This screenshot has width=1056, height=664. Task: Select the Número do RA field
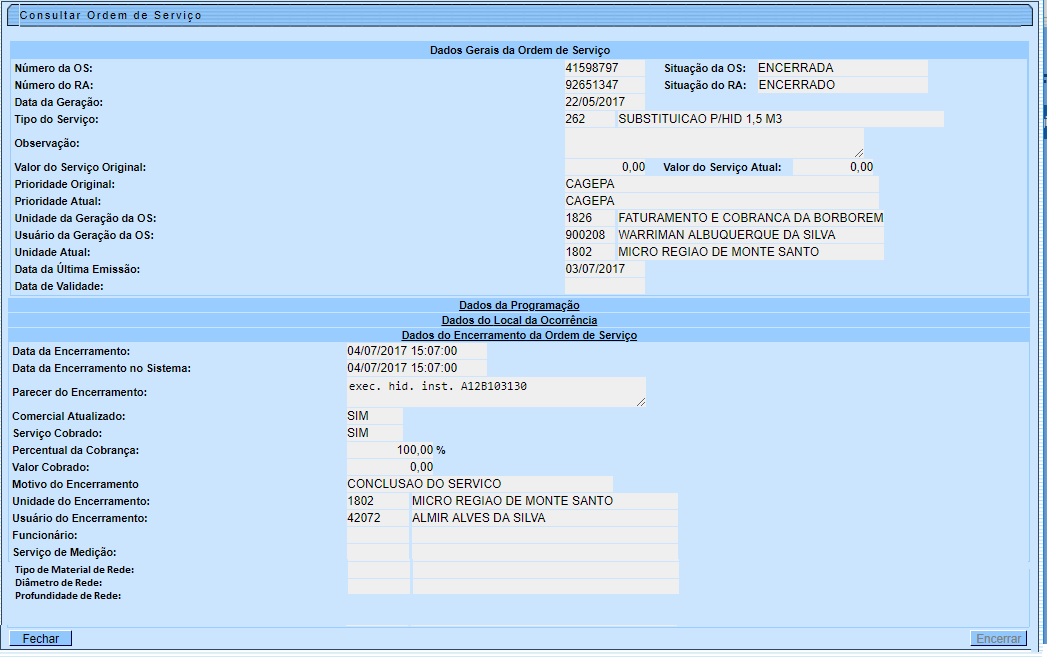click(604, 85)
